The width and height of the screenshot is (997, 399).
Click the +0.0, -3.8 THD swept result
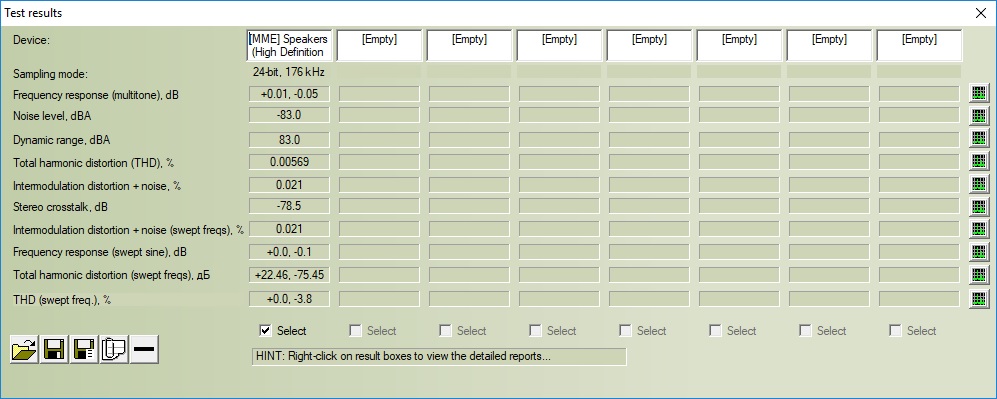[289, 299]
